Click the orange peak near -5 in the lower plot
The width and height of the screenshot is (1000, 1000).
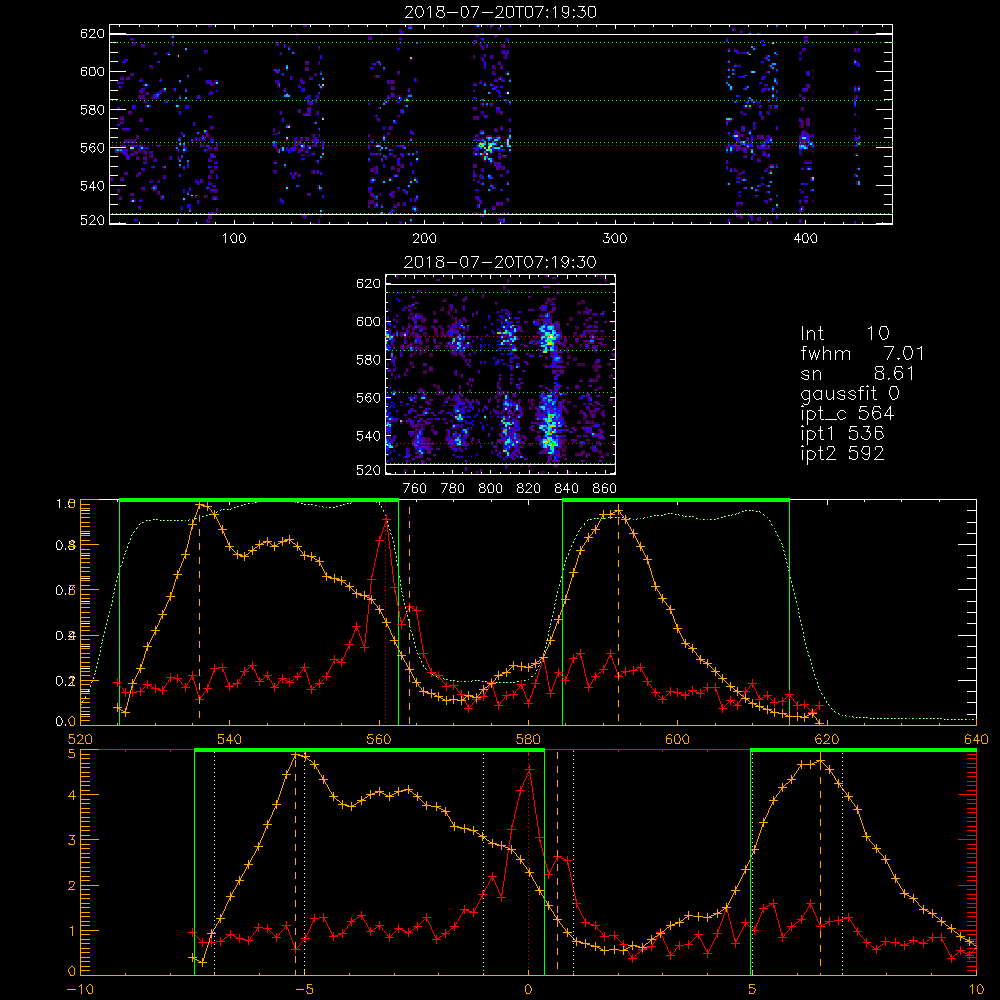(x=295, y=755)
